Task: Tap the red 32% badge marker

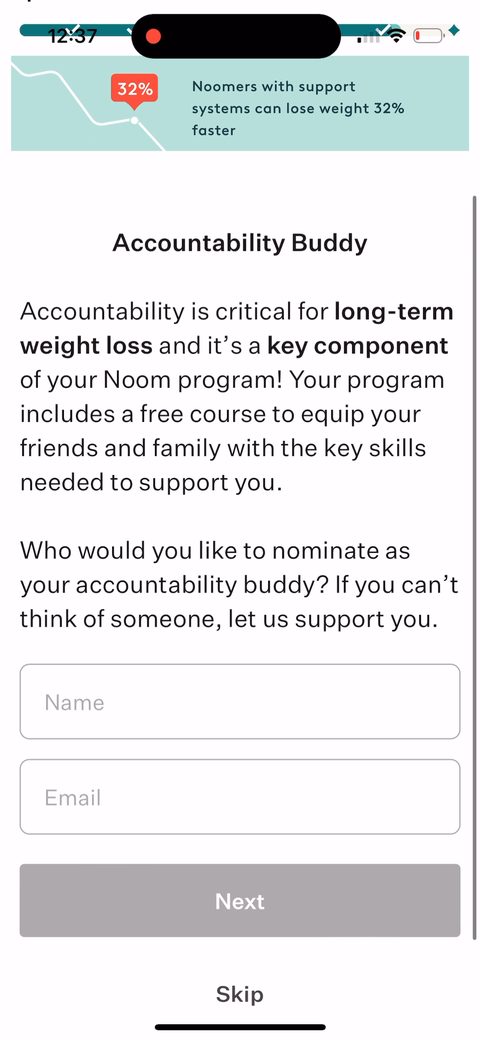Action: (x=135, y=90)
